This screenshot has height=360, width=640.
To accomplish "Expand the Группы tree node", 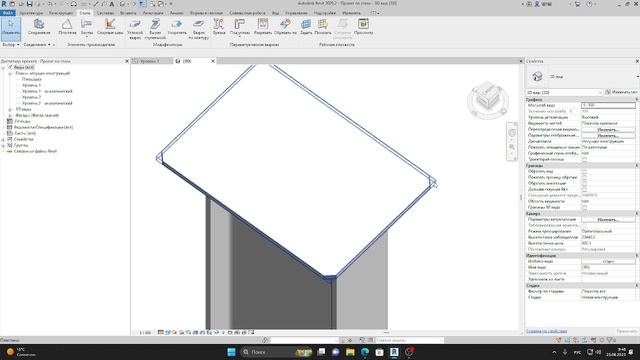I will (x=4, y=145).
